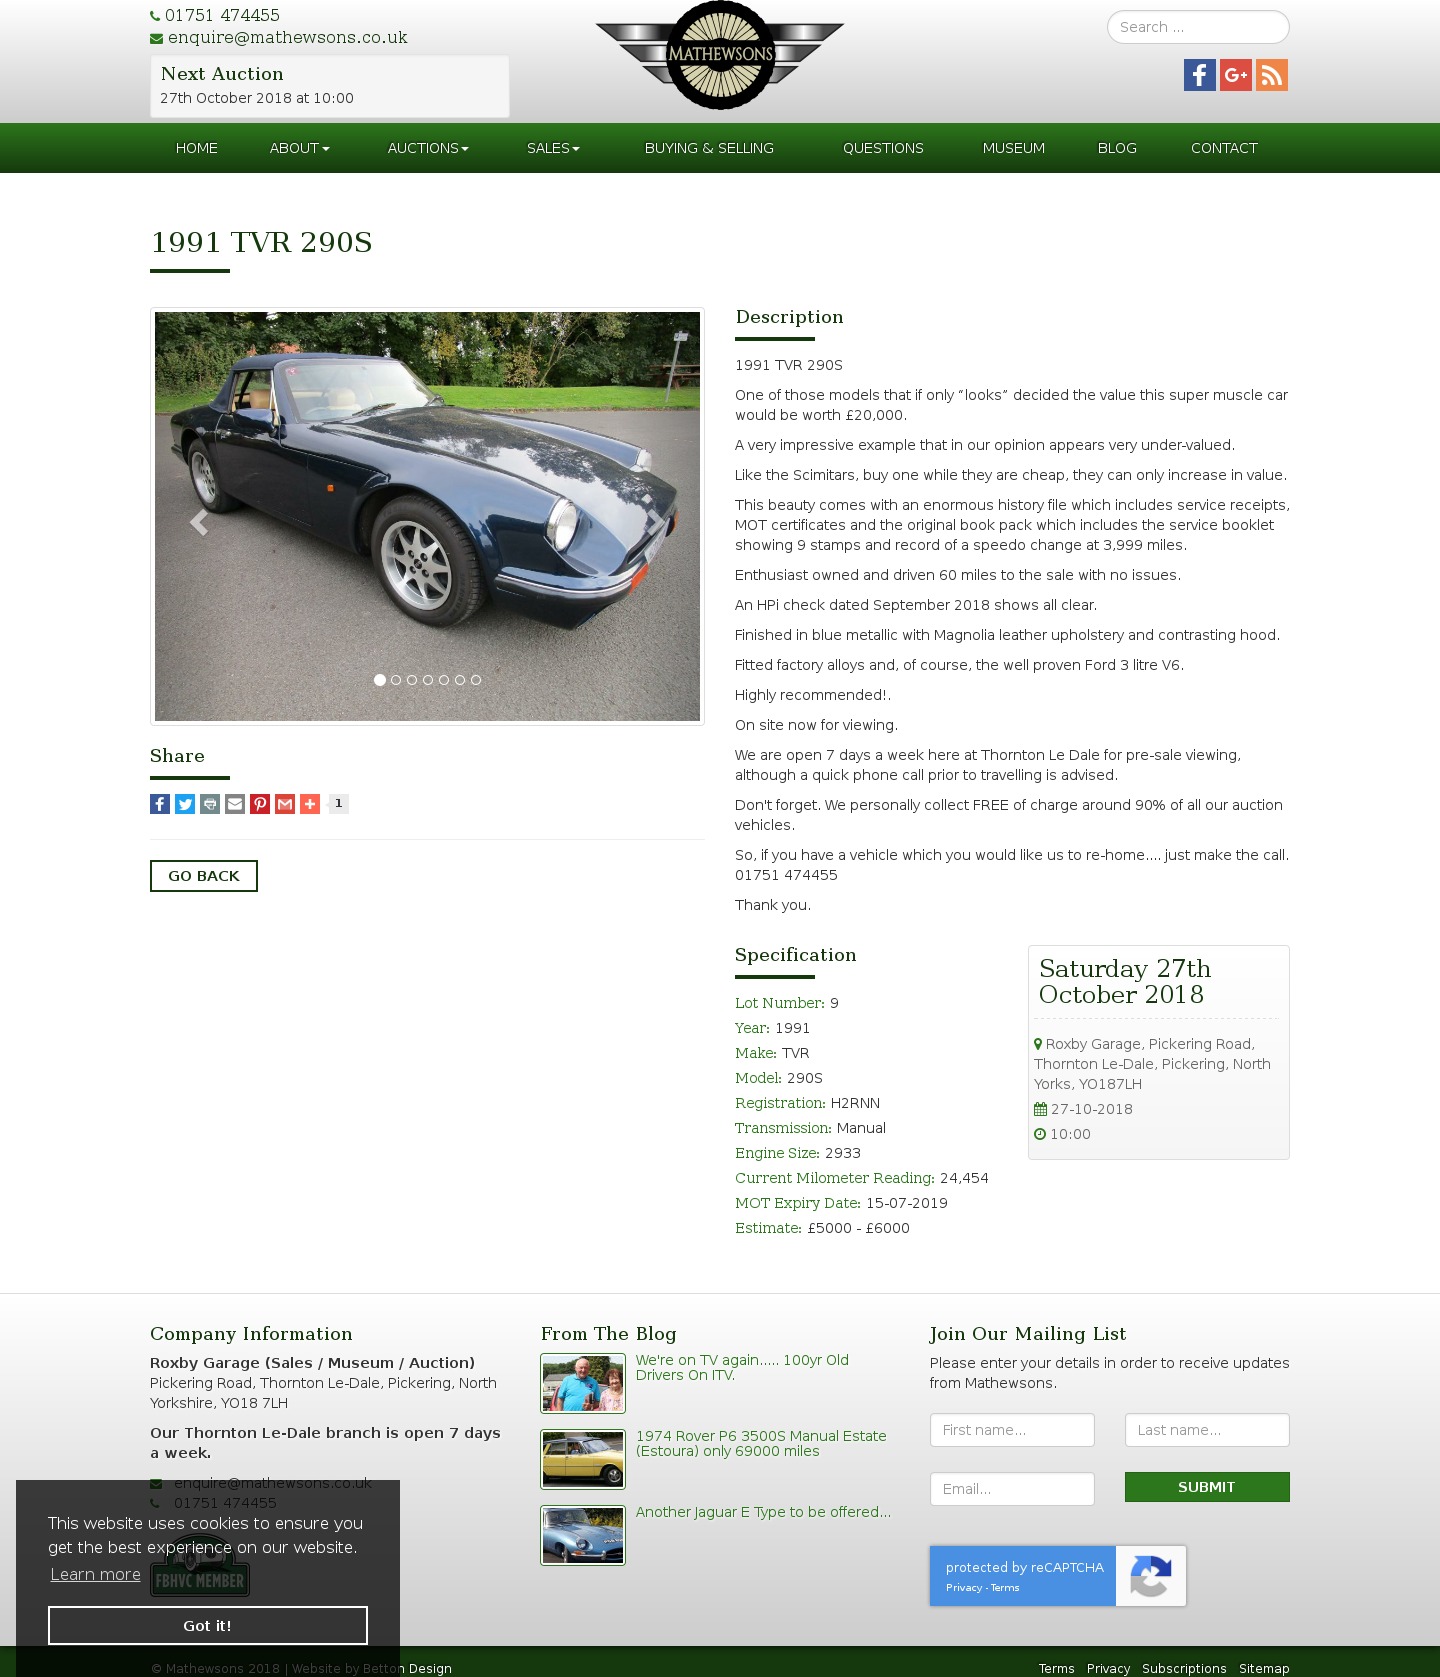Click the TVR 290S main photo
Image resolution: width=1440 pixels, height=1677 pixels.
click(x=427, y=516)
